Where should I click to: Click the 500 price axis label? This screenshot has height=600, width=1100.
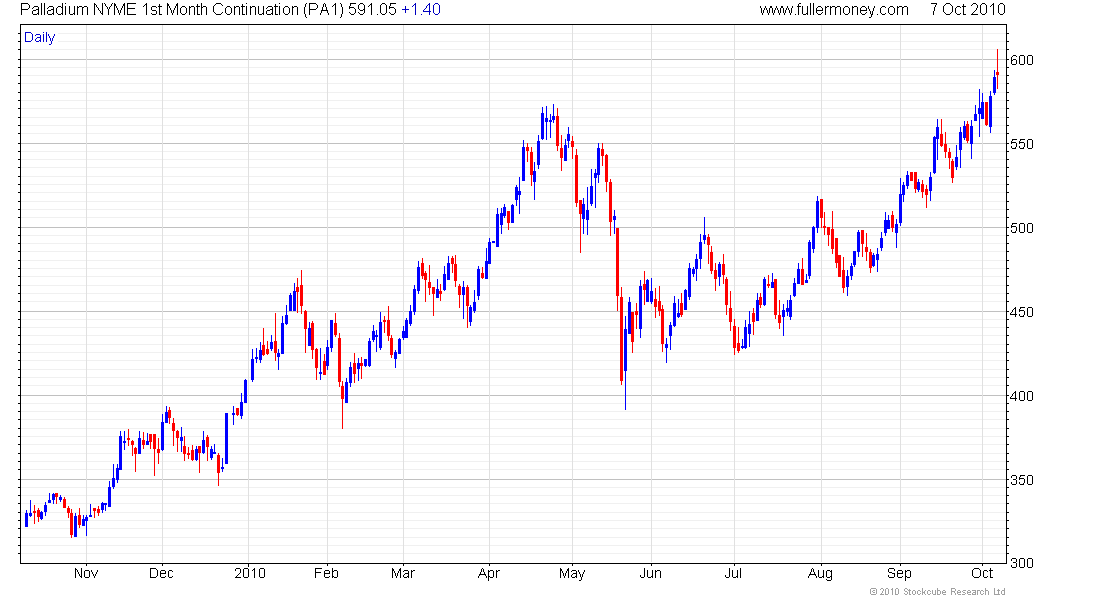(1021, 228)
